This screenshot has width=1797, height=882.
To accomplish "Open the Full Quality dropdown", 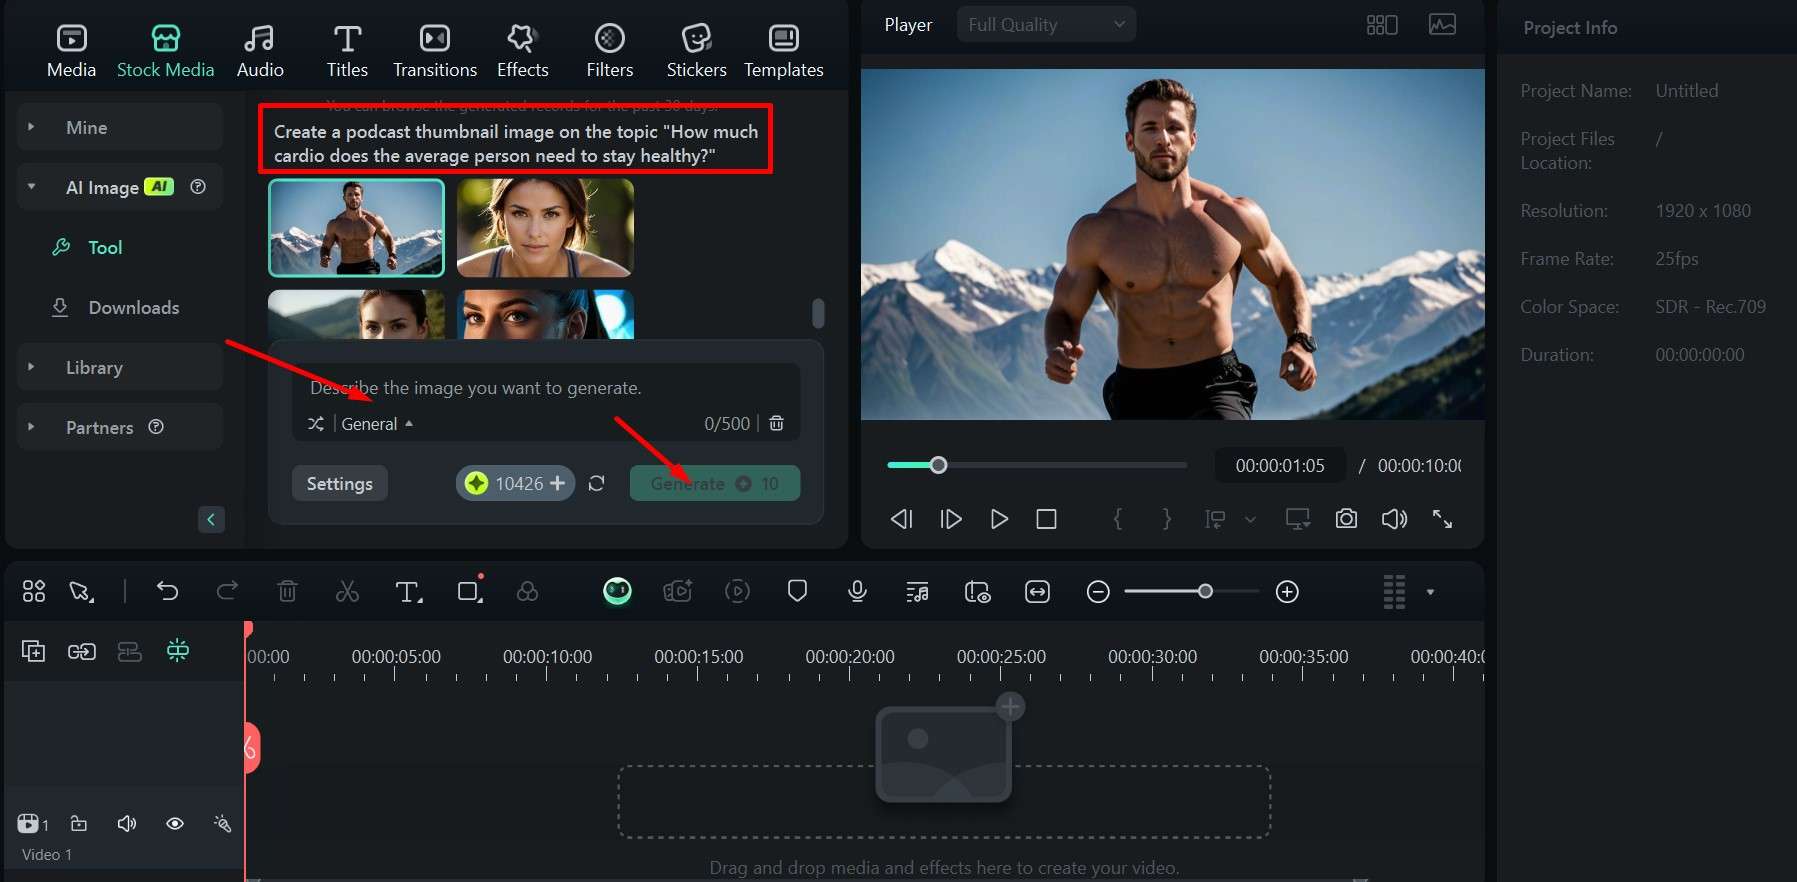I will tap(1046, 24).
